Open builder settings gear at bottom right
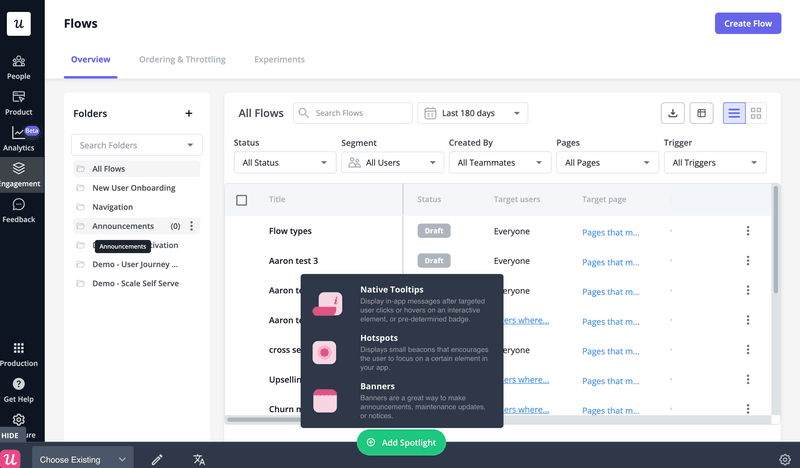 [x=785, y=459]
